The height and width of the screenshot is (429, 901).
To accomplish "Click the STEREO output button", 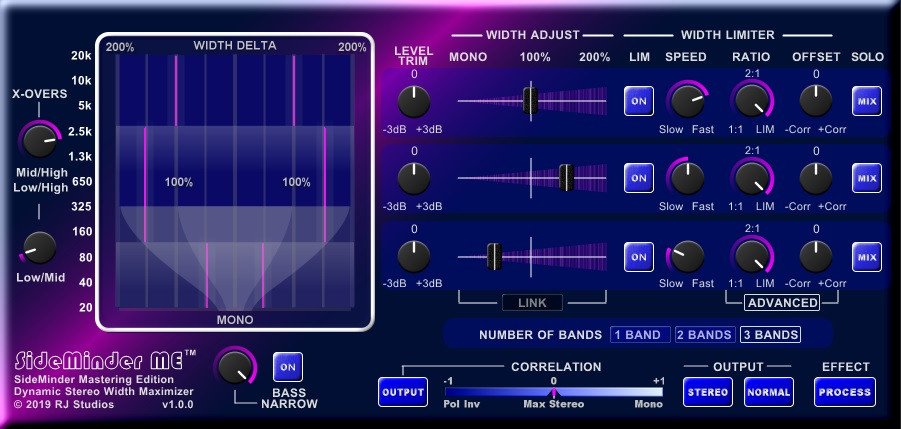I will point(708,392).
